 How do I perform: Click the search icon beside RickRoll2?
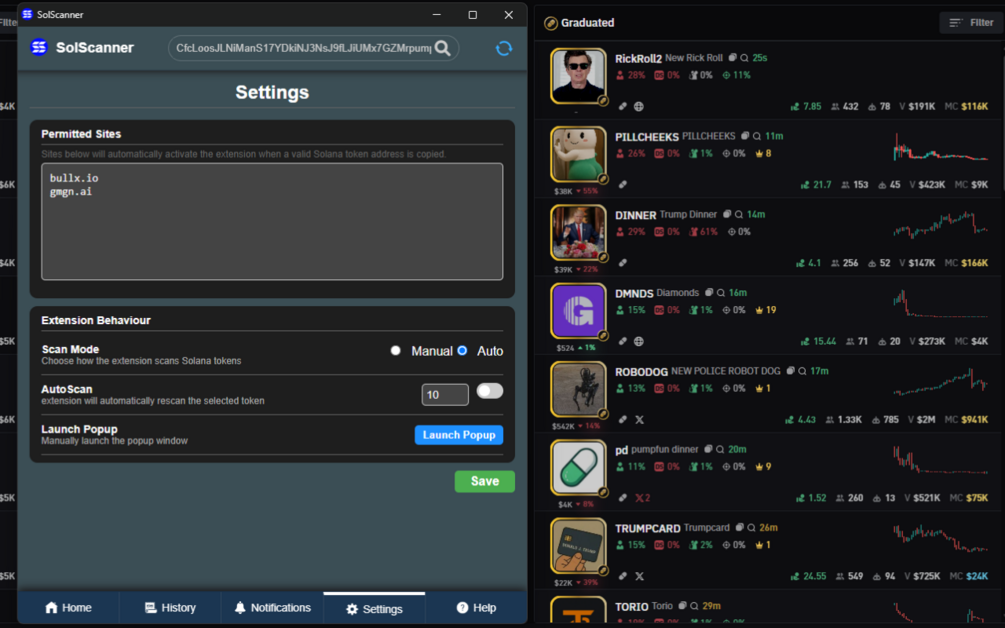point(744,58)
